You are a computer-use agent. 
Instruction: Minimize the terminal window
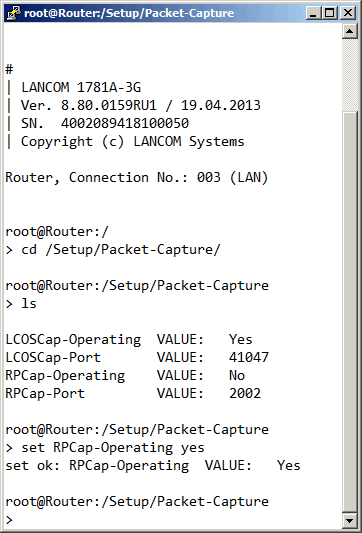coord(313,13)
